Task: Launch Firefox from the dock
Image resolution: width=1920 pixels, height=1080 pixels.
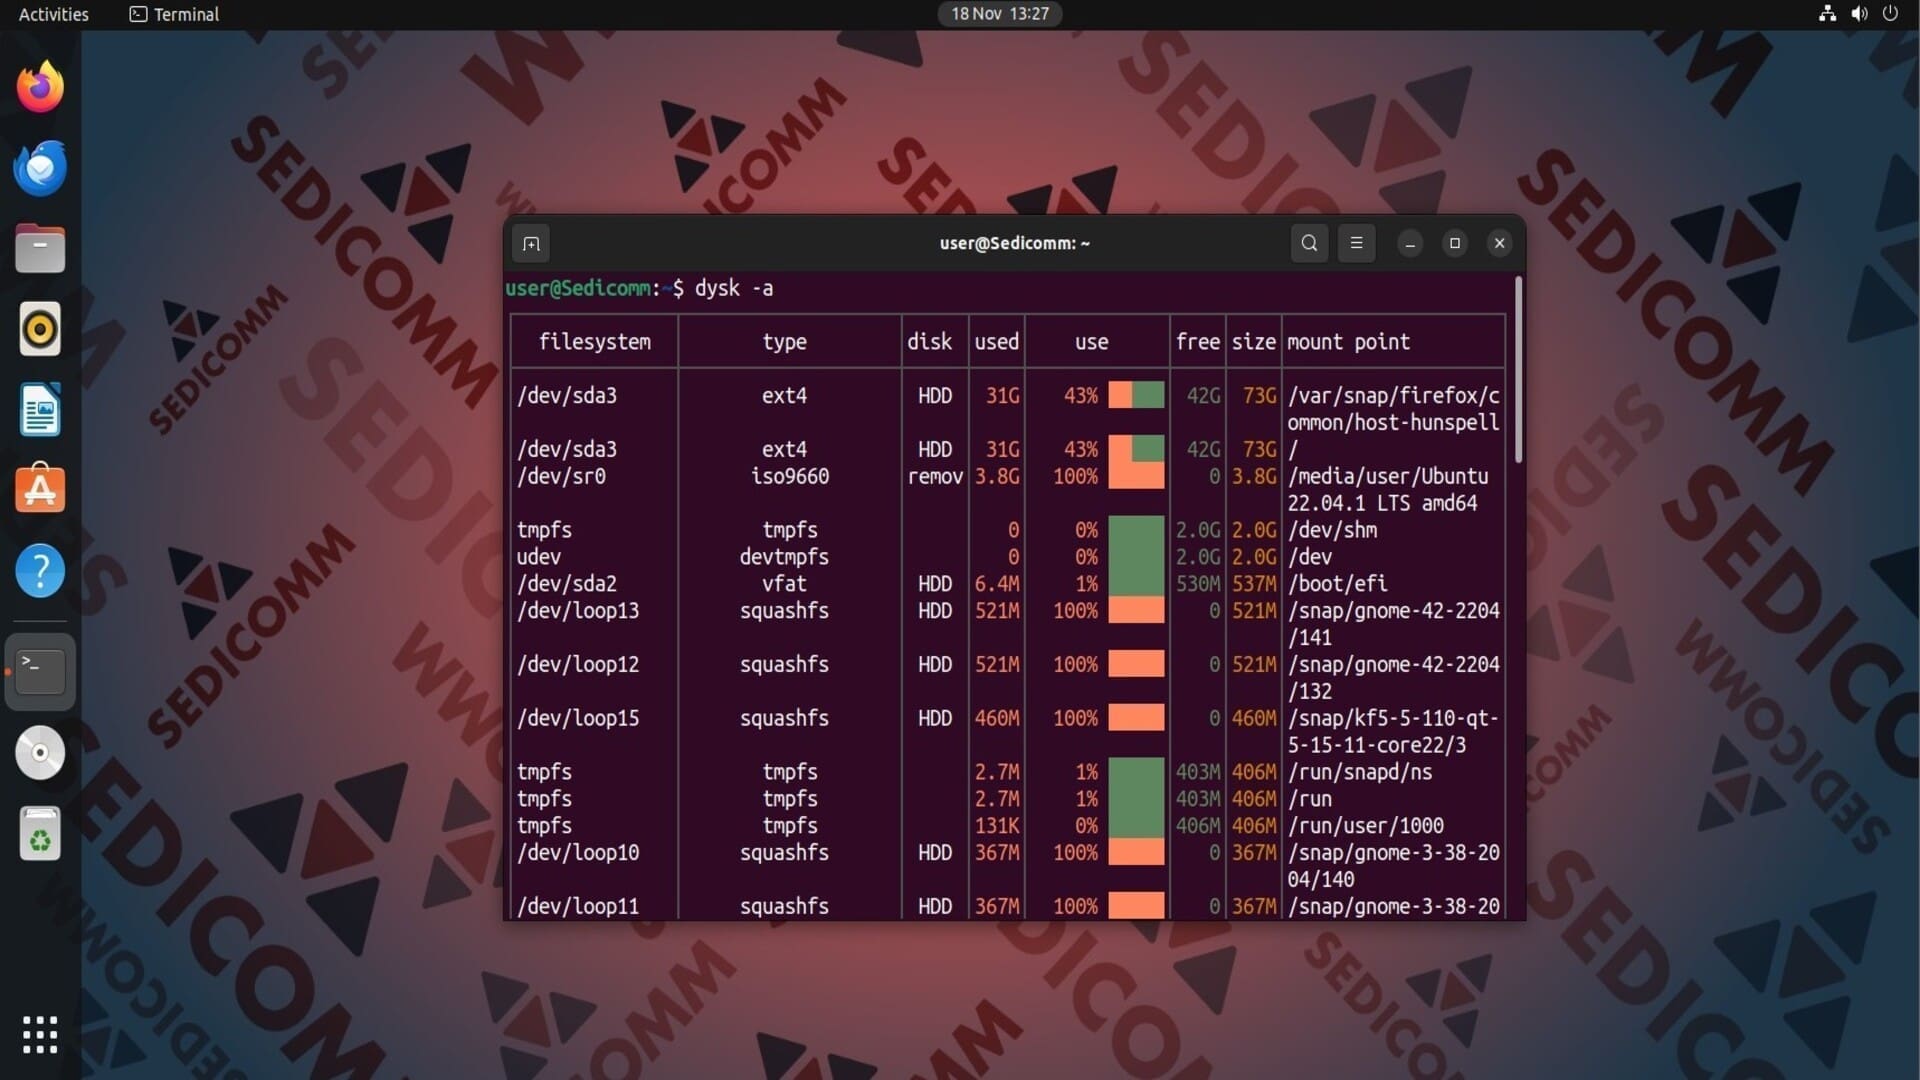Action: [x=40, y=87]
